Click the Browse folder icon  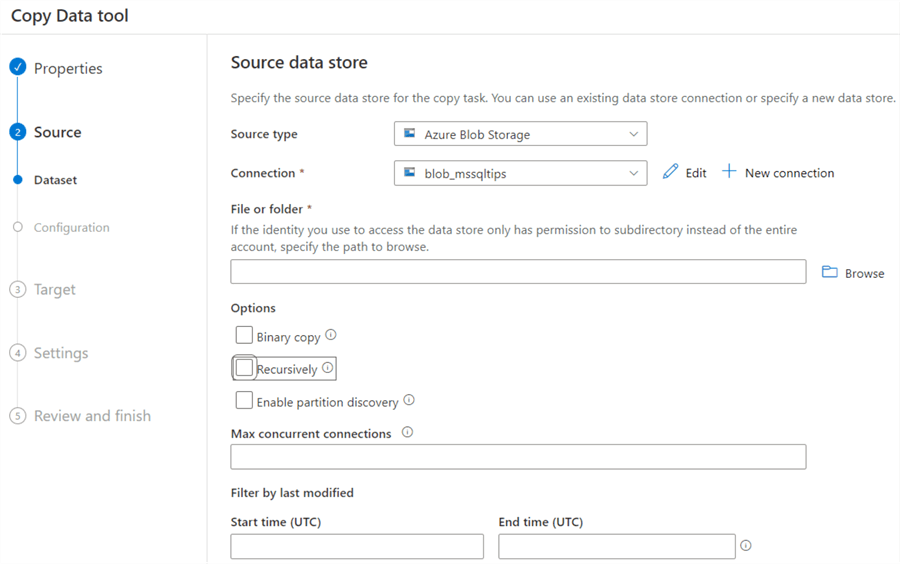click(x=829, y=272)
